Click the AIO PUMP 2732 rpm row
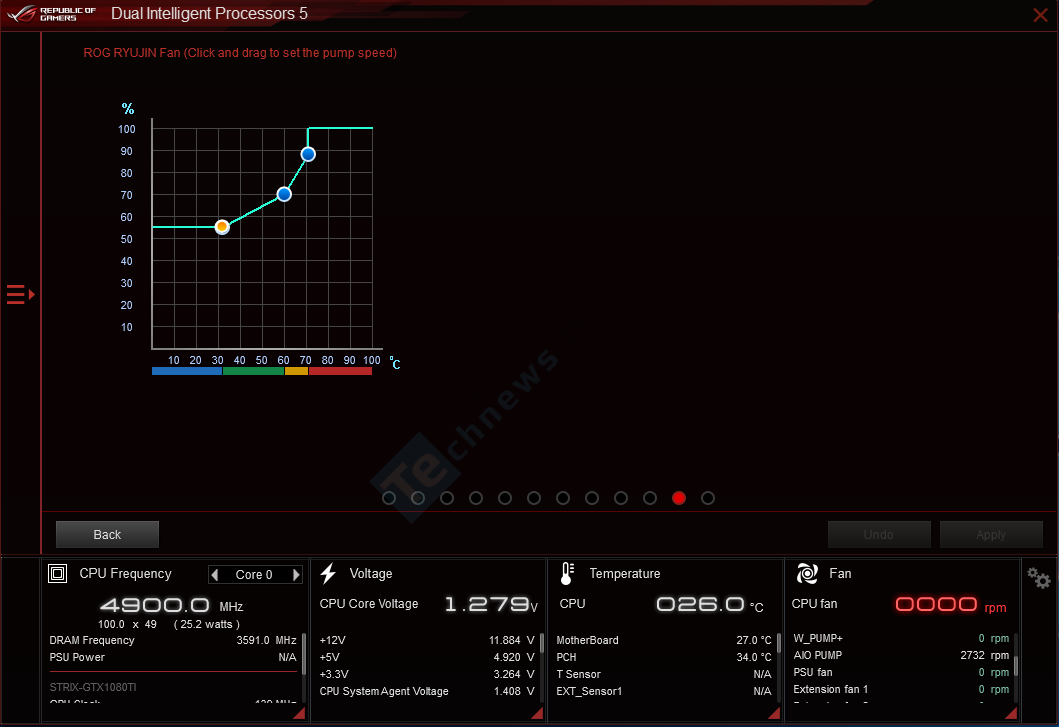Screen dimensions: 1059x727 click(901, 655)
